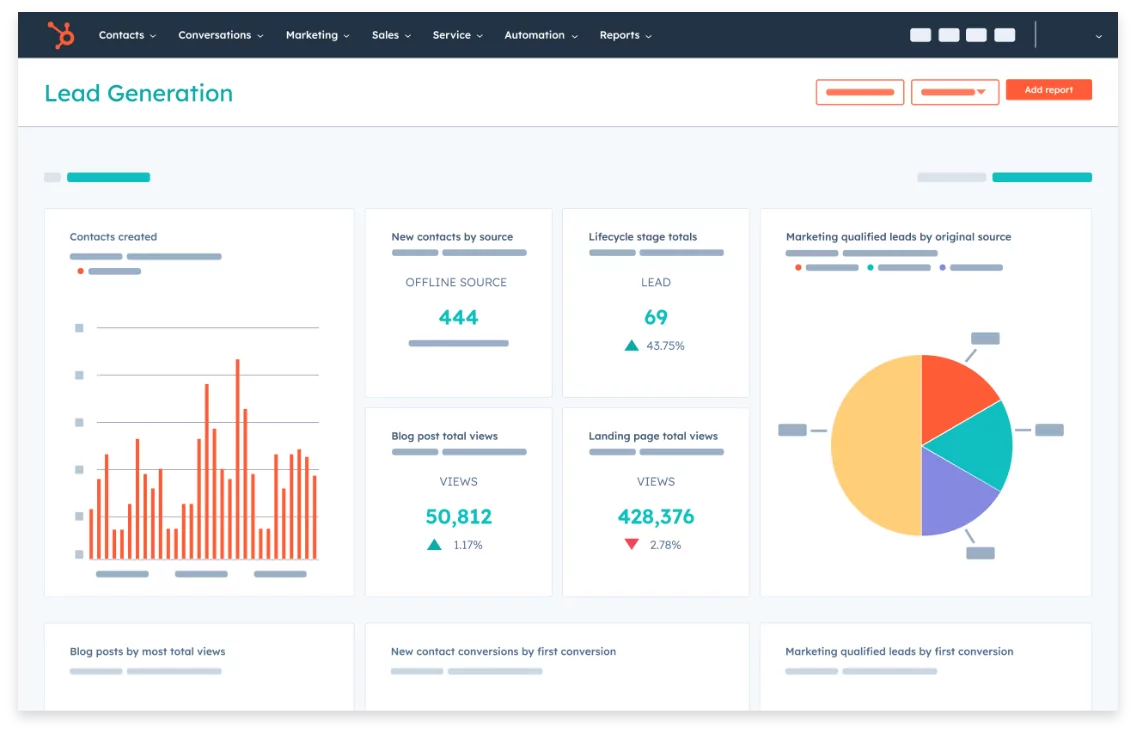Screen dimensions: 1136x735
Task: Open the account chevron at top right
Action: click(1098, 35)
